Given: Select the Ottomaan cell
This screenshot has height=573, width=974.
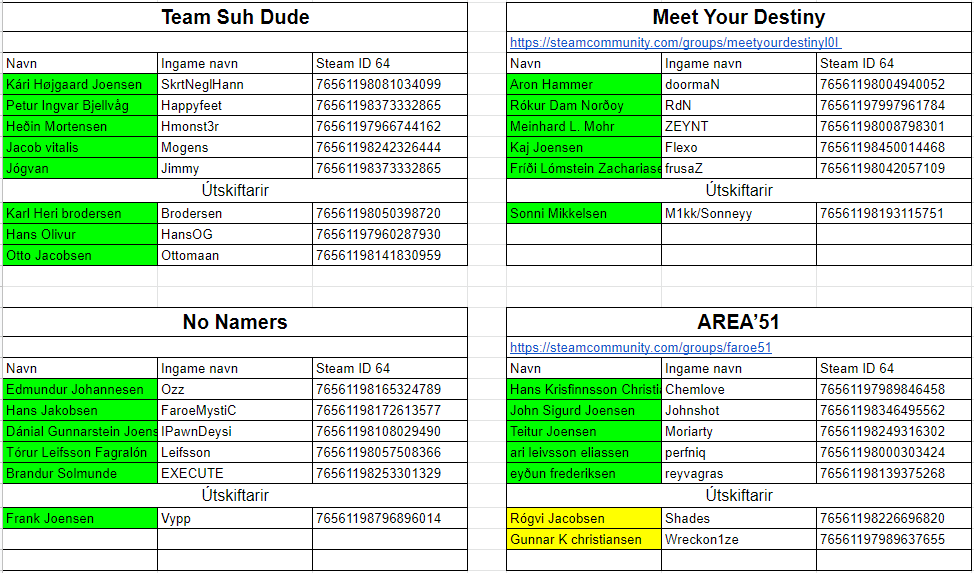Looking at the screenshot, I should [235, 255].
